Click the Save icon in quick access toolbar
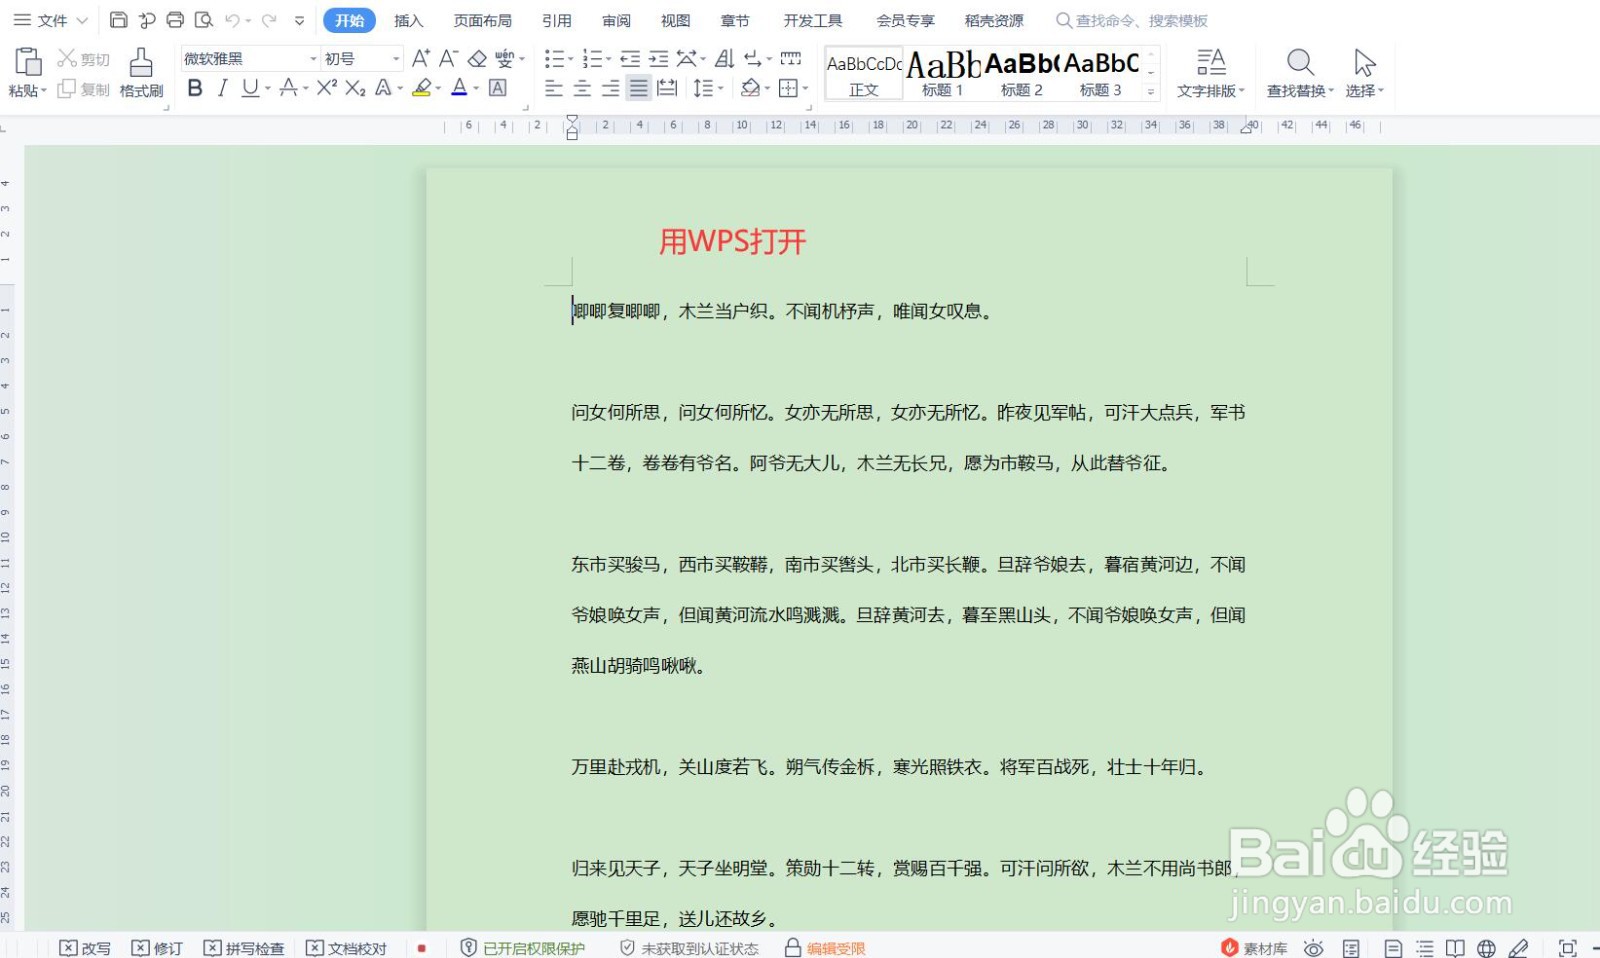Screen dimensions: 1600x958 (118, 20)
